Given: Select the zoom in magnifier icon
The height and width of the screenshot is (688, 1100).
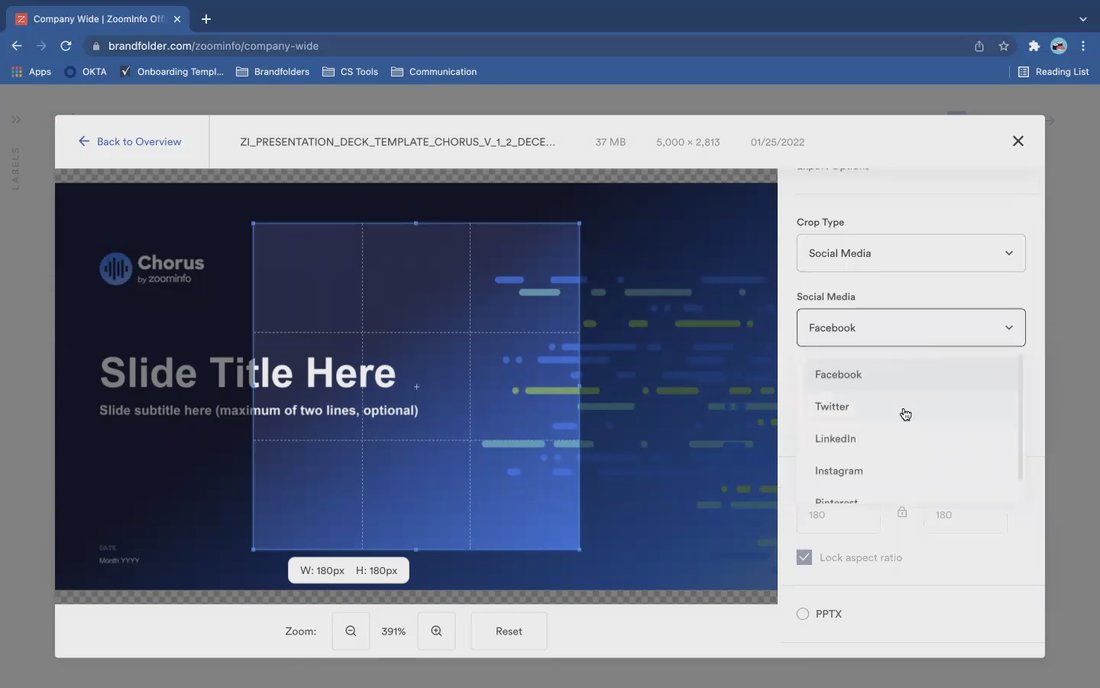Looking at the screenshot, I should (x=435, y=631).
